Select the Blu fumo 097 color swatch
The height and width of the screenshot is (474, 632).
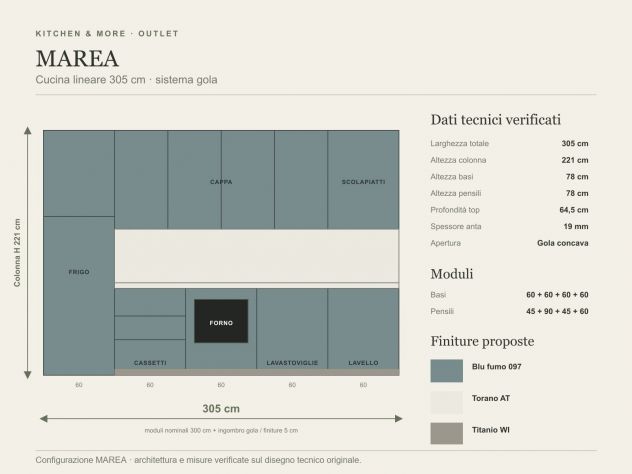447,371
